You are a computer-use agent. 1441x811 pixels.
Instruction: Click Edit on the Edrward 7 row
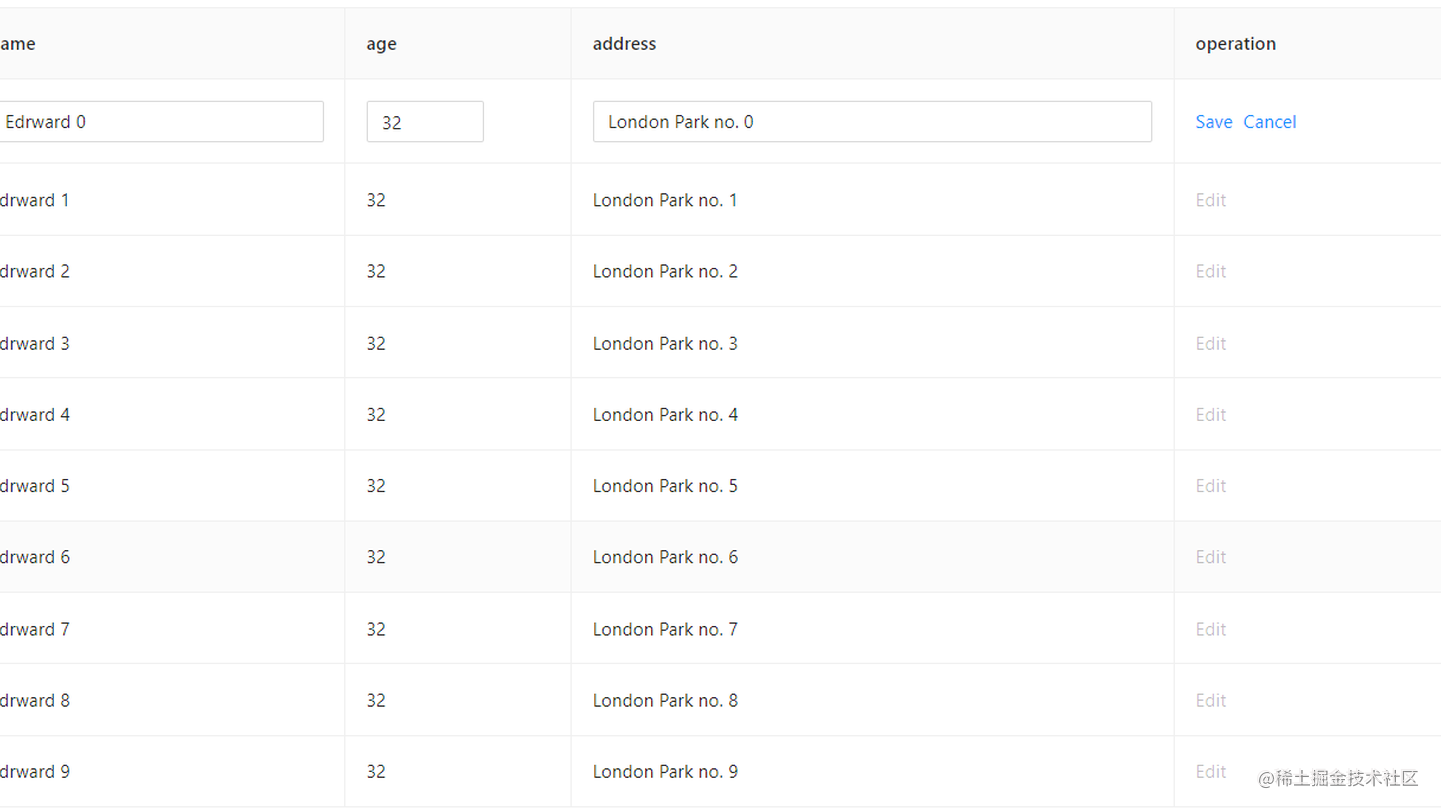click(1210, 628)
